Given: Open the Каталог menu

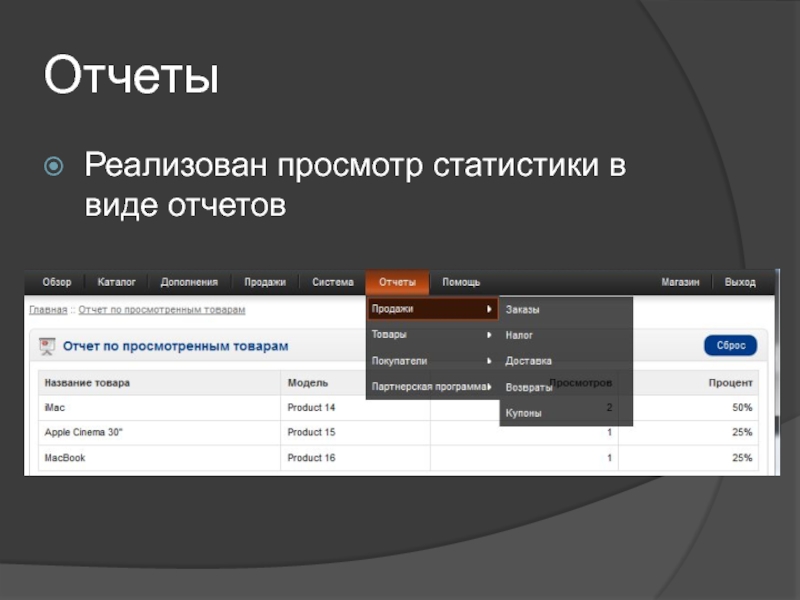Looking at the screenshot, I should 117,283.
